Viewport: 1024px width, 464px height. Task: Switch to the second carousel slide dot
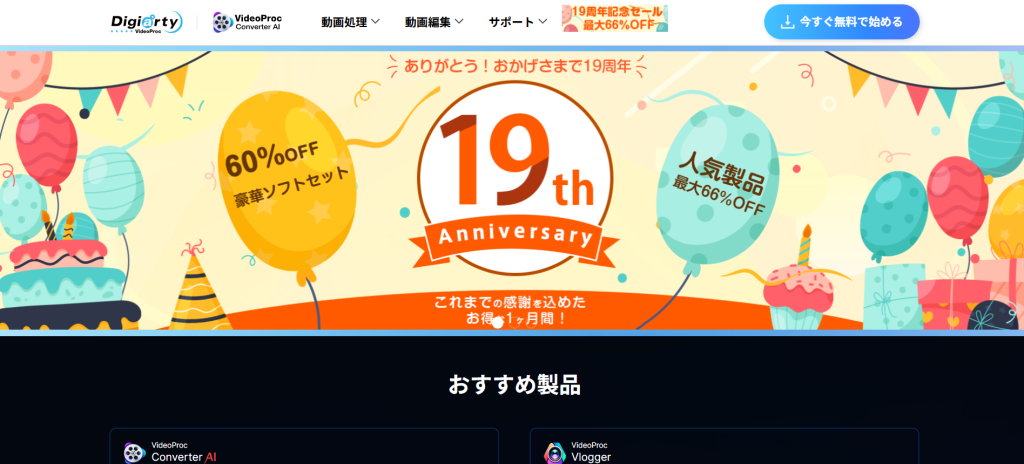(515, 322)
